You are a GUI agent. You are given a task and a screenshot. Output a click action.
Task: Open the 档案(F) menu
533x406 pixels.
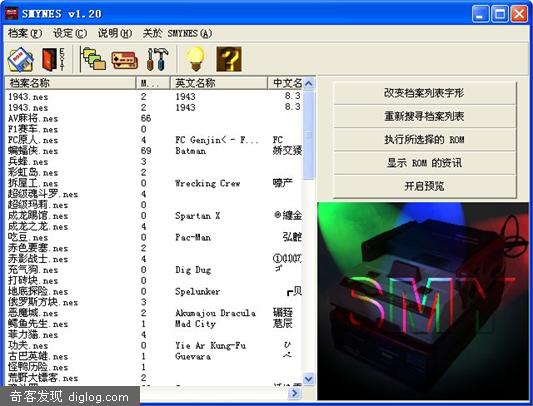(25, 33)
